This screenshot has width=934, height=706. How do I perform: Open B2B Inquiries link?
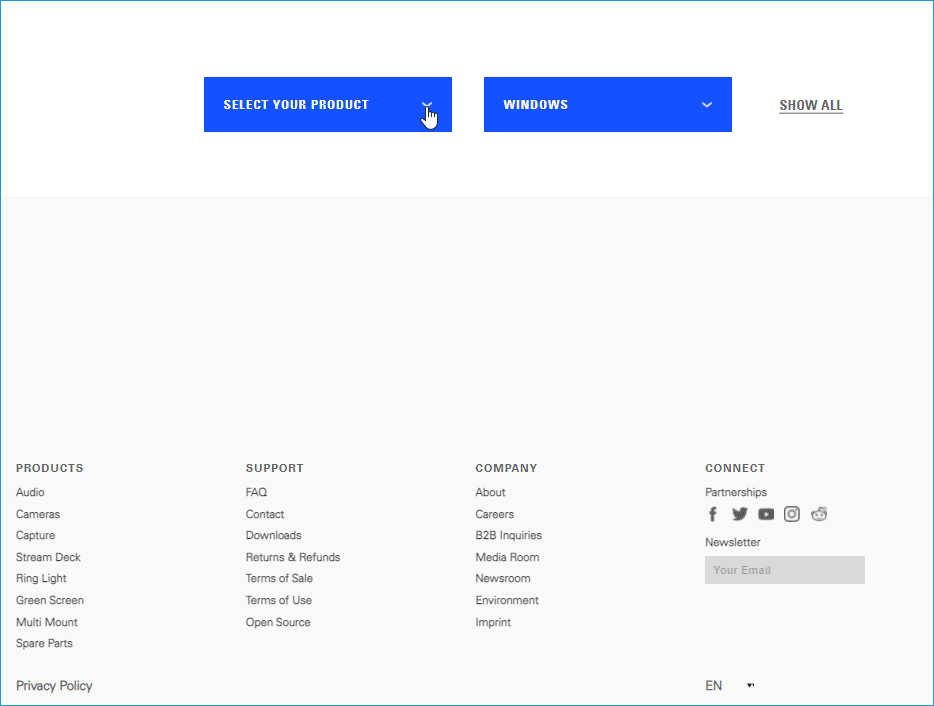pyautogui.click(x=509, y=536)
